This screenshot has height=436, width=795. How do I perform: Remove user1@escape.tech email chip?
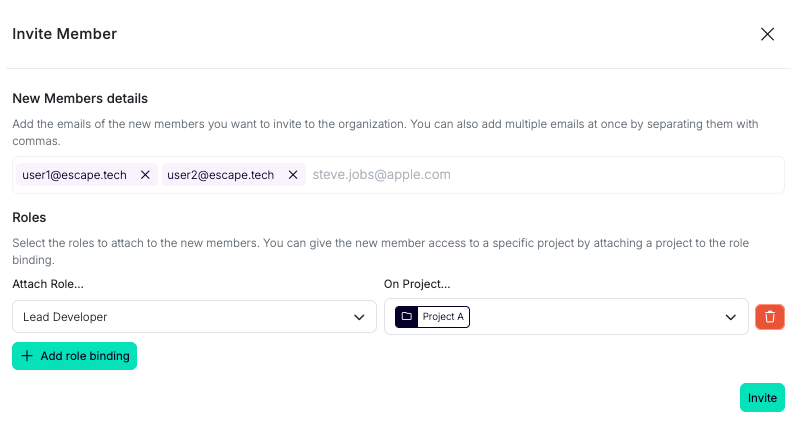coord(145,175)
